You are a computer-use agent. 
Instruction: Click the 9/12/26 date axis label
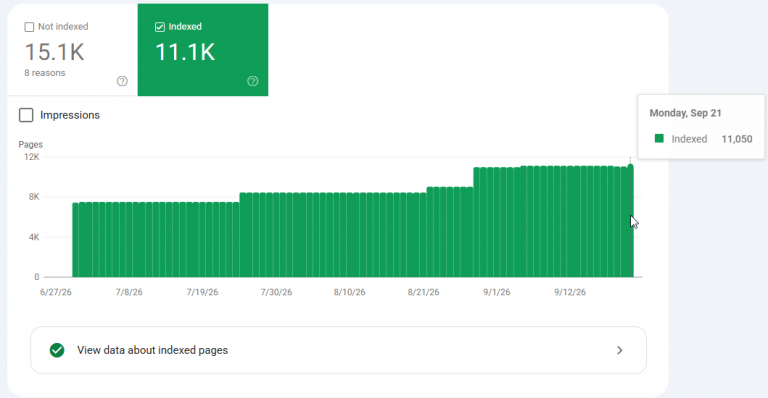570,292
